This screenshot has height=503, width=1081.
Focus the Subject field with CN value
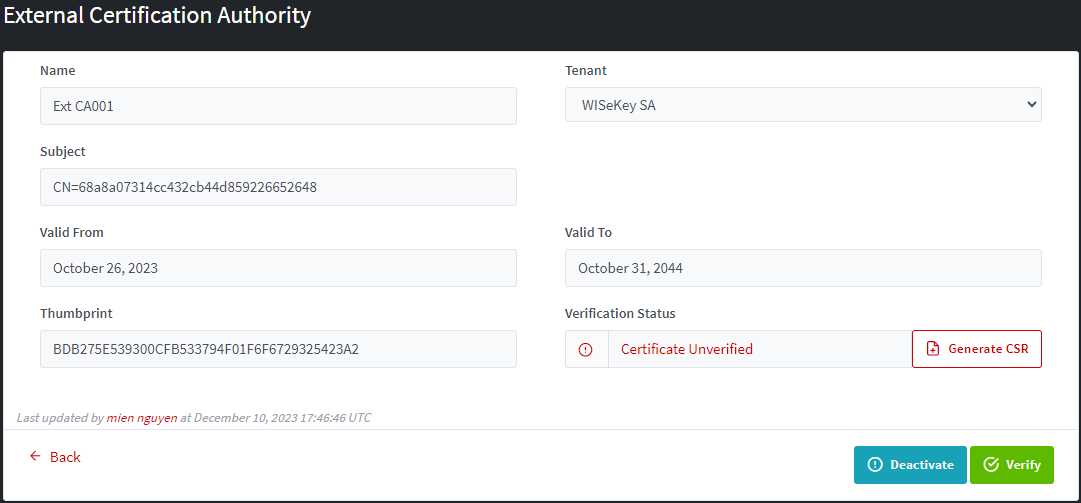pos(278,187)
